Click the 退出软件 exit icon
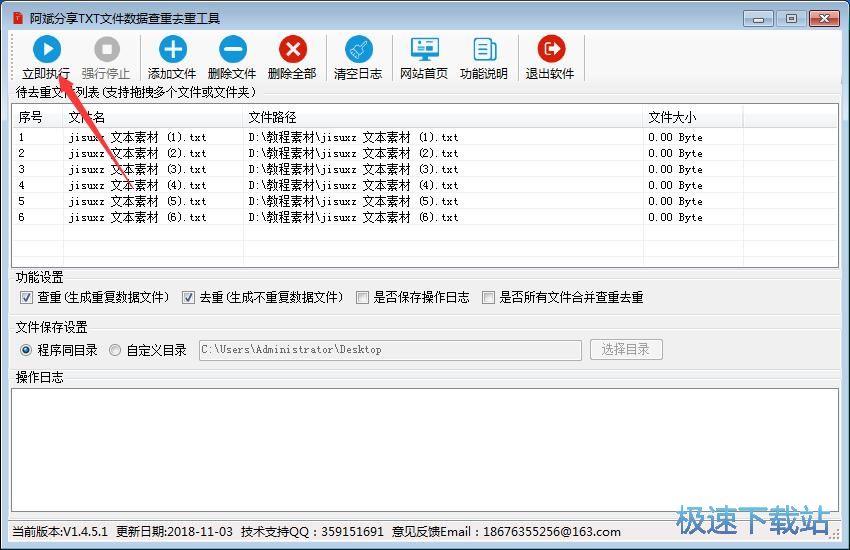This screenshot has height=550, width=850. point(550,49)
